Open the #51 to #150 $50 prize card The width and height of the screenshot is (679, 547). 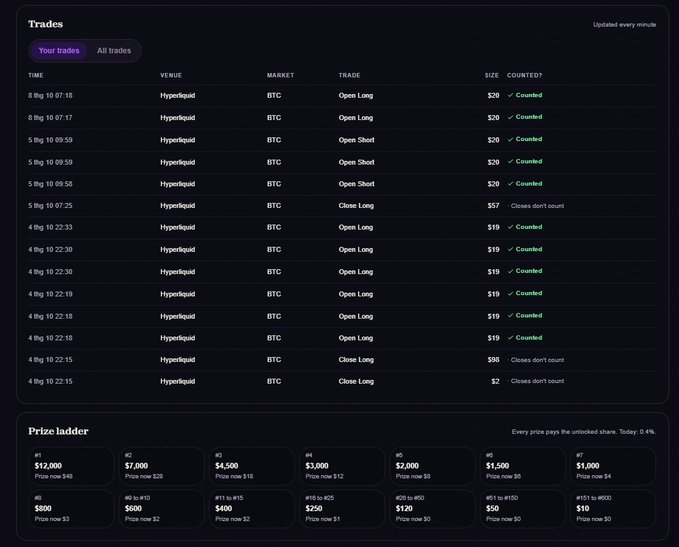[523, 509]
